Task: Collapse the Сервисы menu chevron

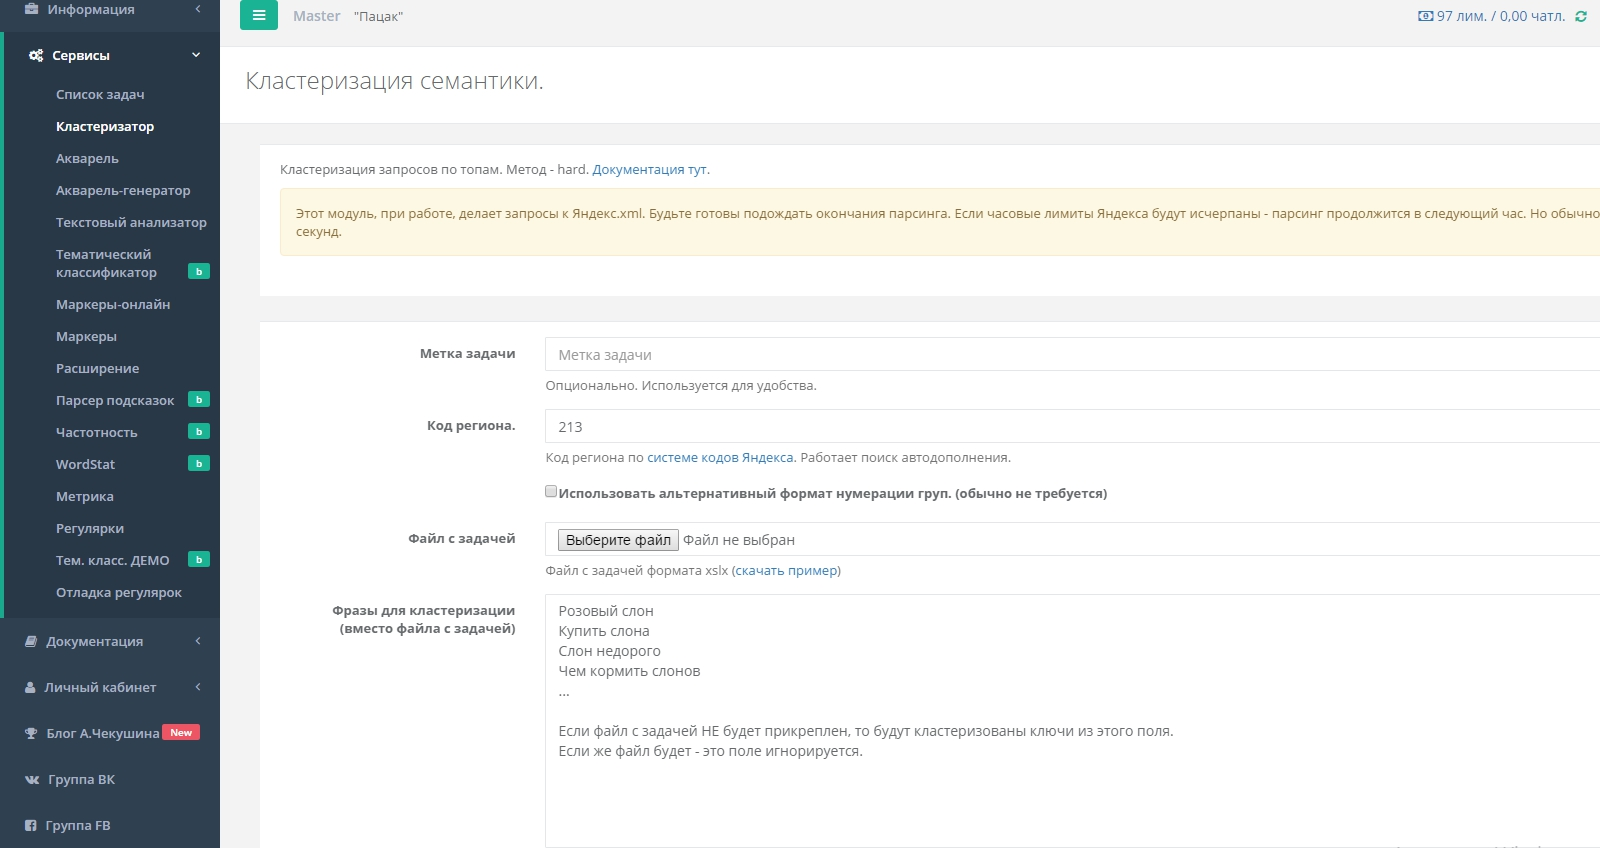Action: (196, 55)
